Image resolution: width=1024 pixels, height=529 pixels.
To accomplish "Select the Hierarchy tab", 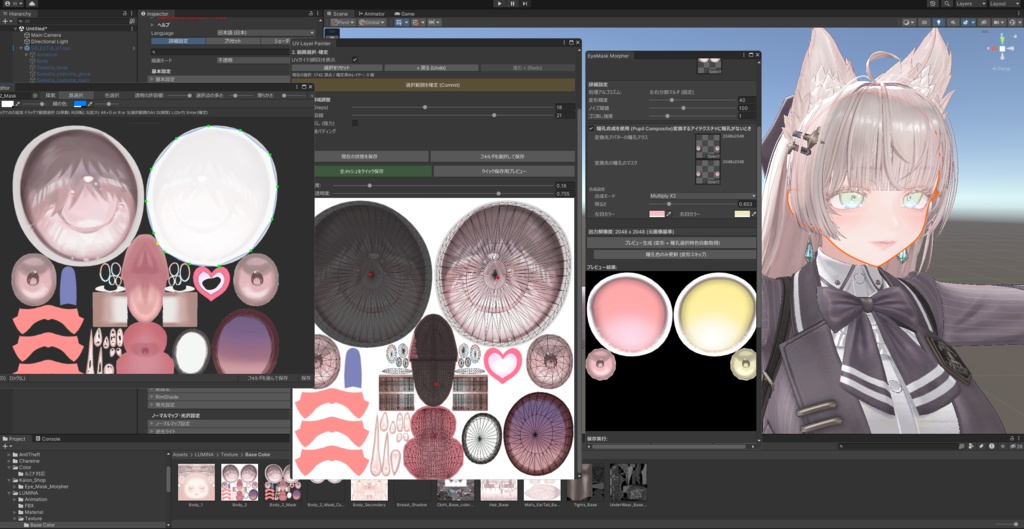I will (x=20, y=14).
